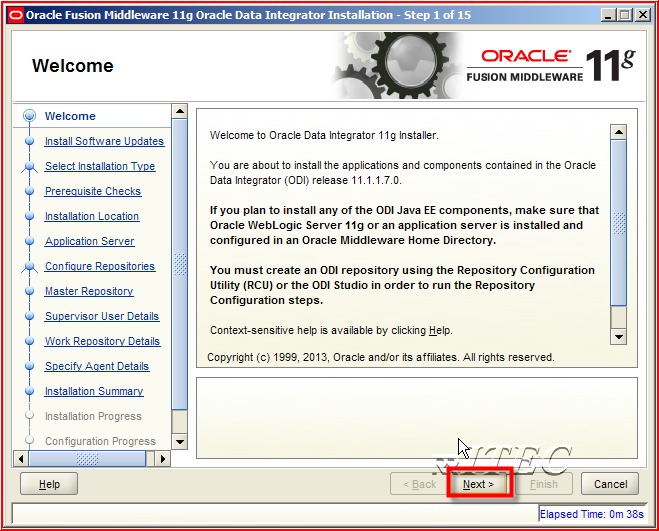This screenshot has width=659, height=531.
Task: Click the Select Installation Type branch icon
Action: [x=29, y=167]
